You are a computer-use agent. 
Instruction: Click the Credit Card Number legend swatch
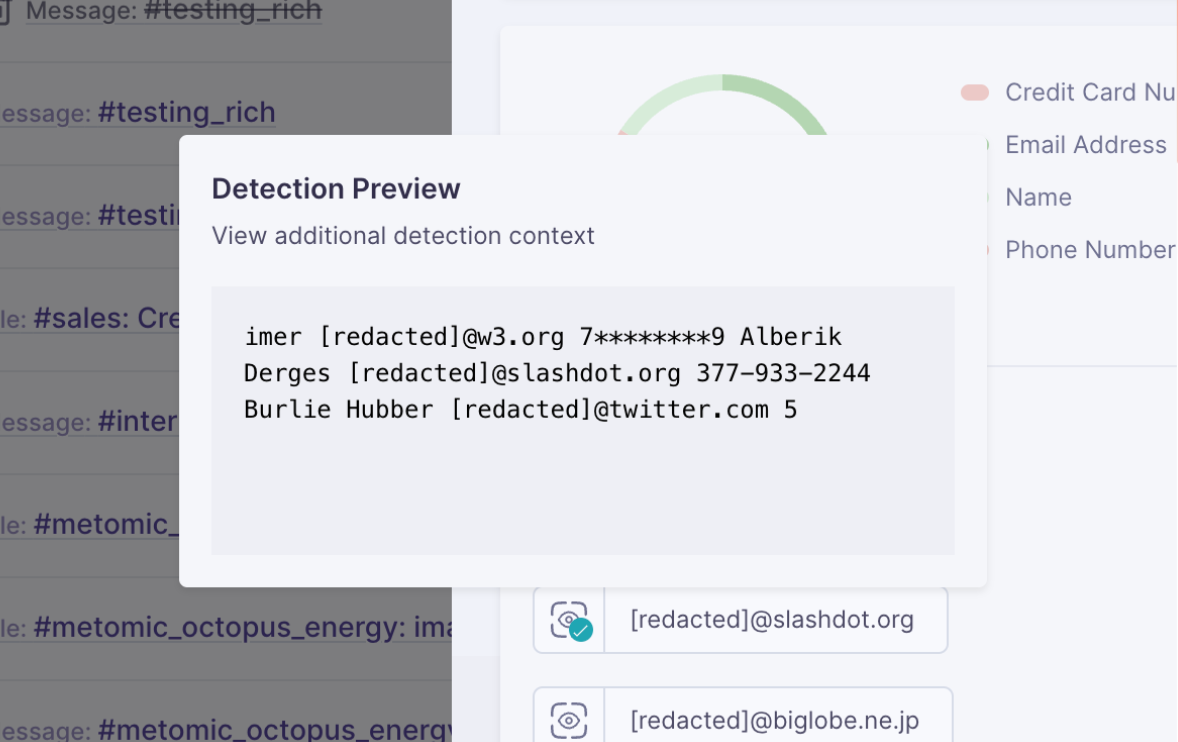click(974, 92)
